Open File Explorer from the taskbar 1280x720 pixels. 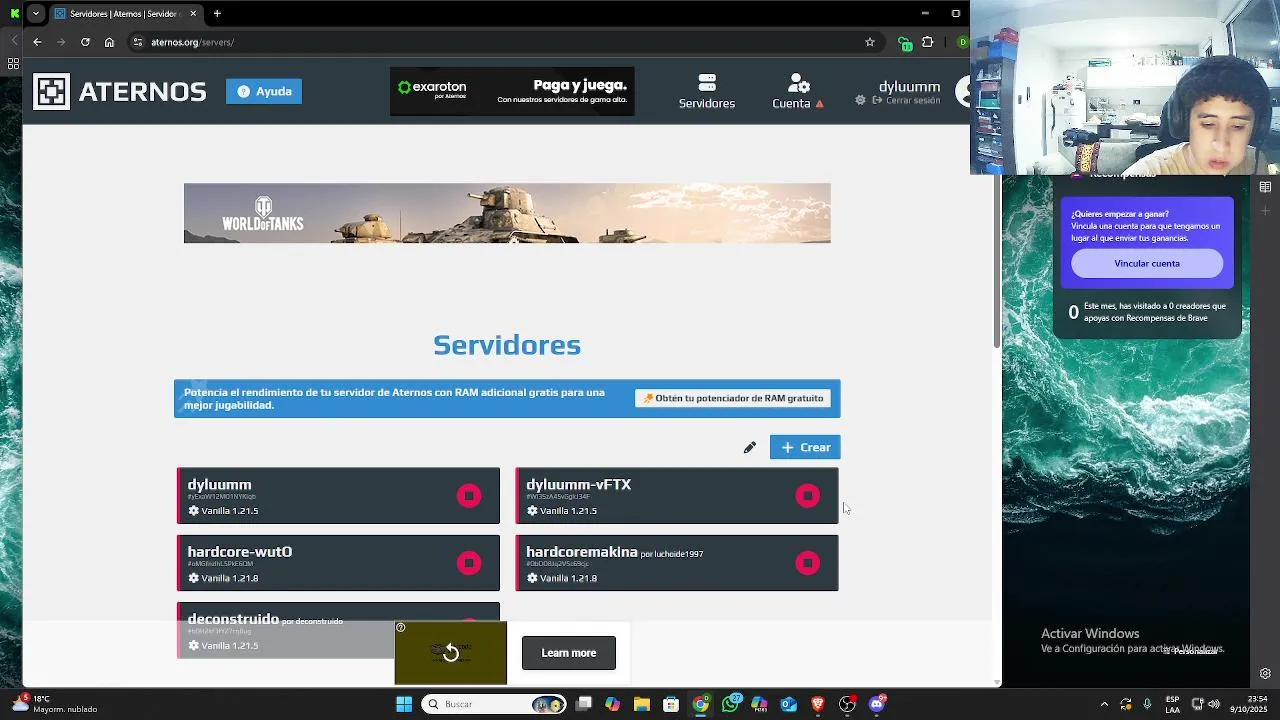(642, 704)
